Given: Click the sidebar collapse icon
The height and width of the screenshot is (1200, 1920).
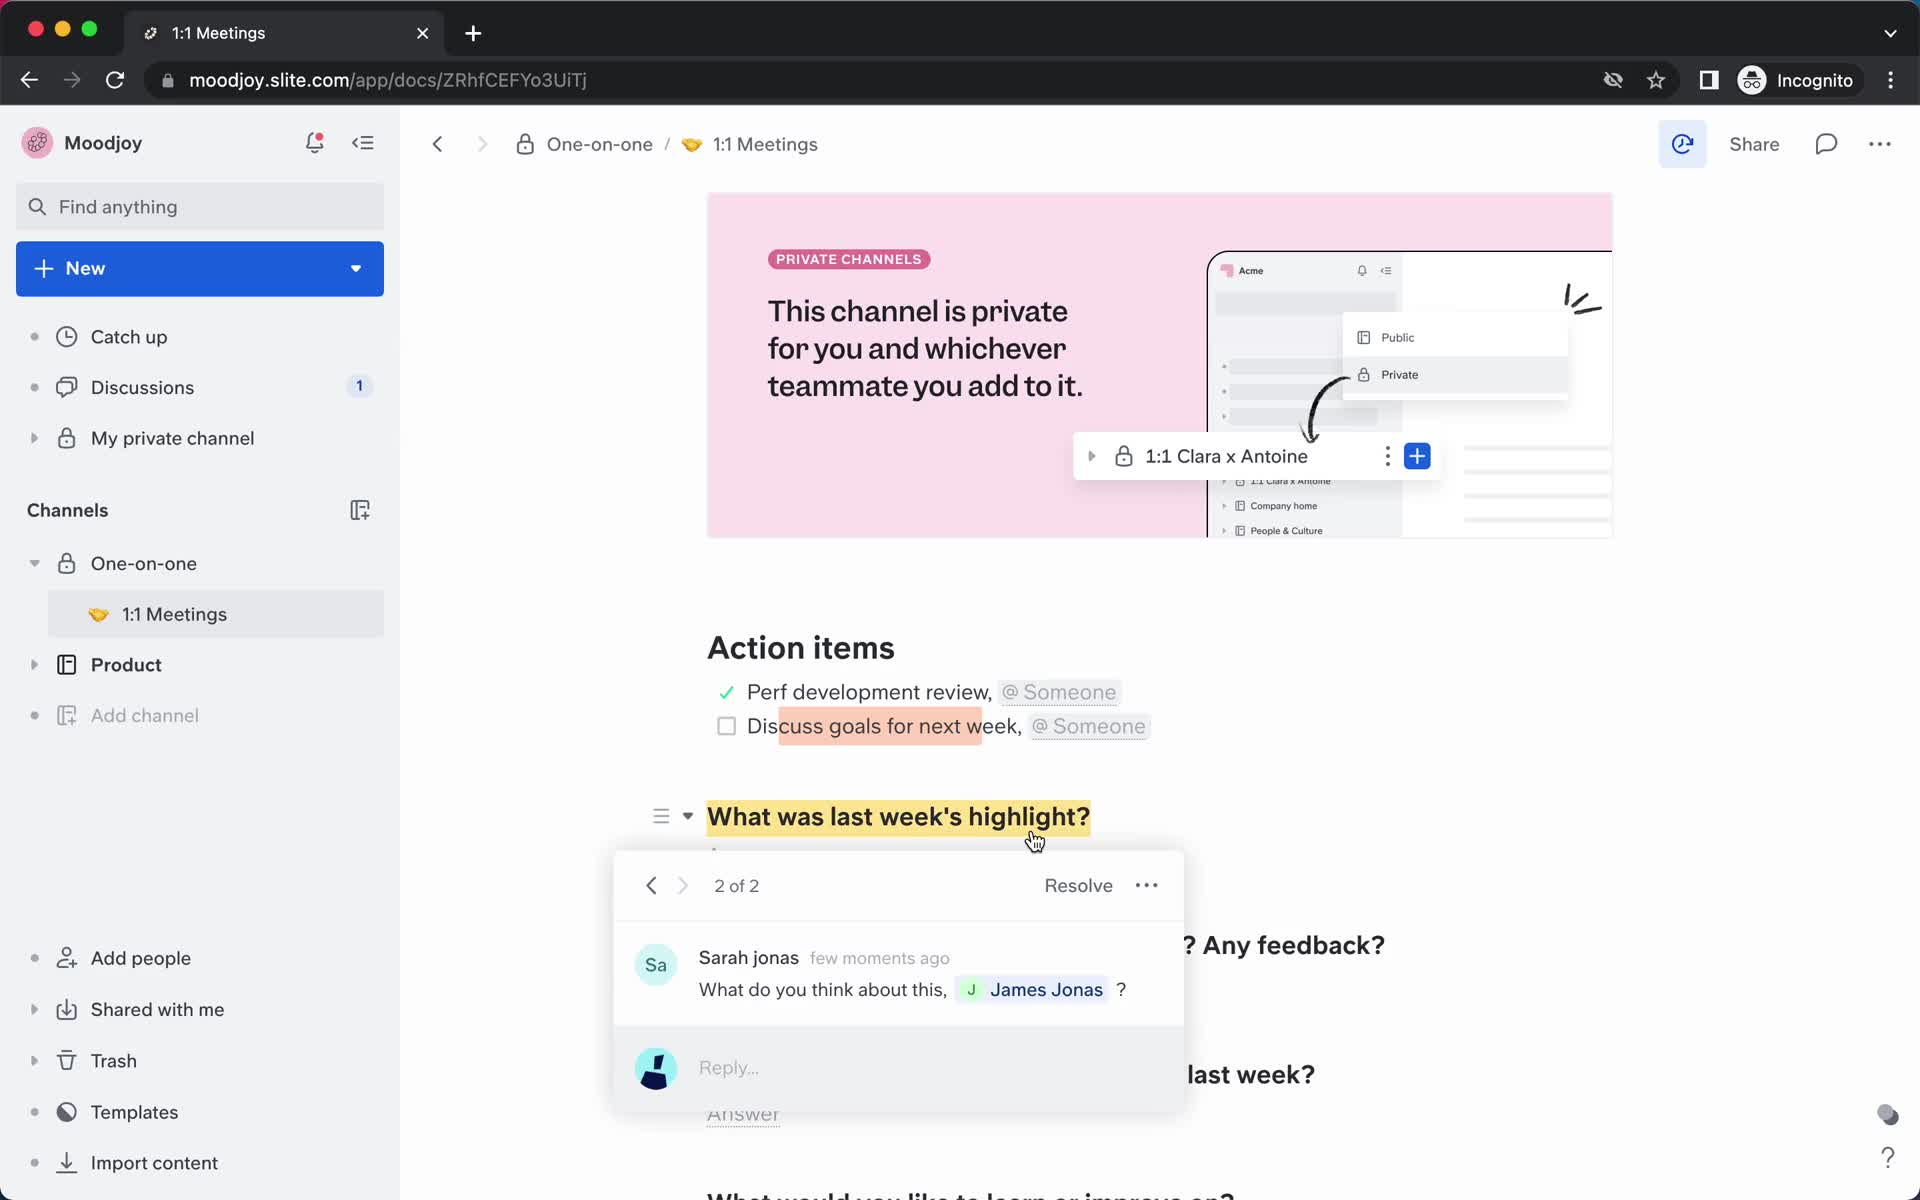Looking at the screenshot, I should (364, 142).
